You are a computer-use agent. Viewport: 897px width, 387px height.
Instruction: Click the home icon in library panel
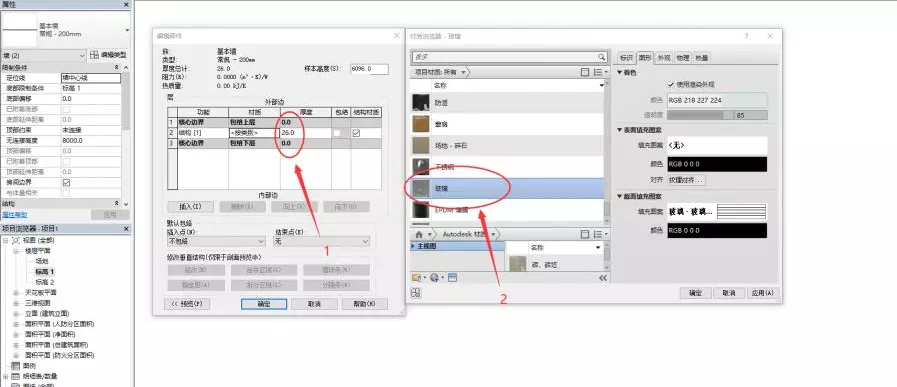[x=419, y=234]
